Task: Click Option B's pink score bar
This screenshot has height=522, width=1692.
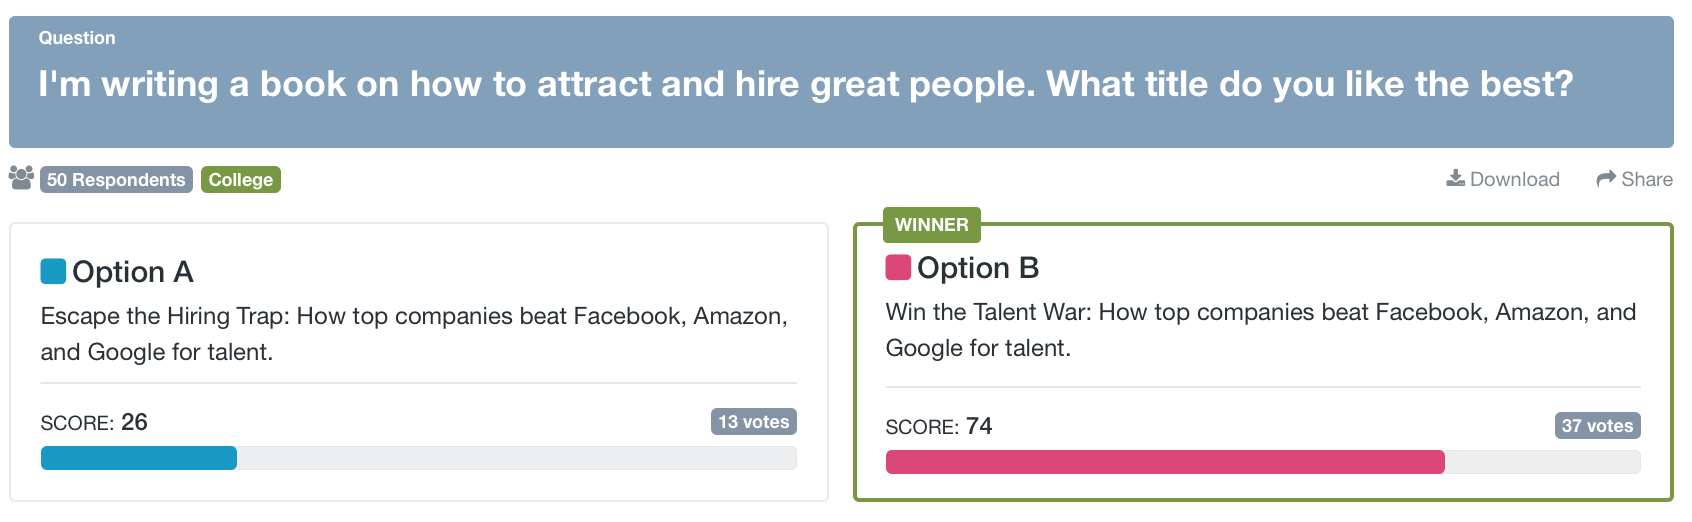Action: click(x=1165, y=462)
